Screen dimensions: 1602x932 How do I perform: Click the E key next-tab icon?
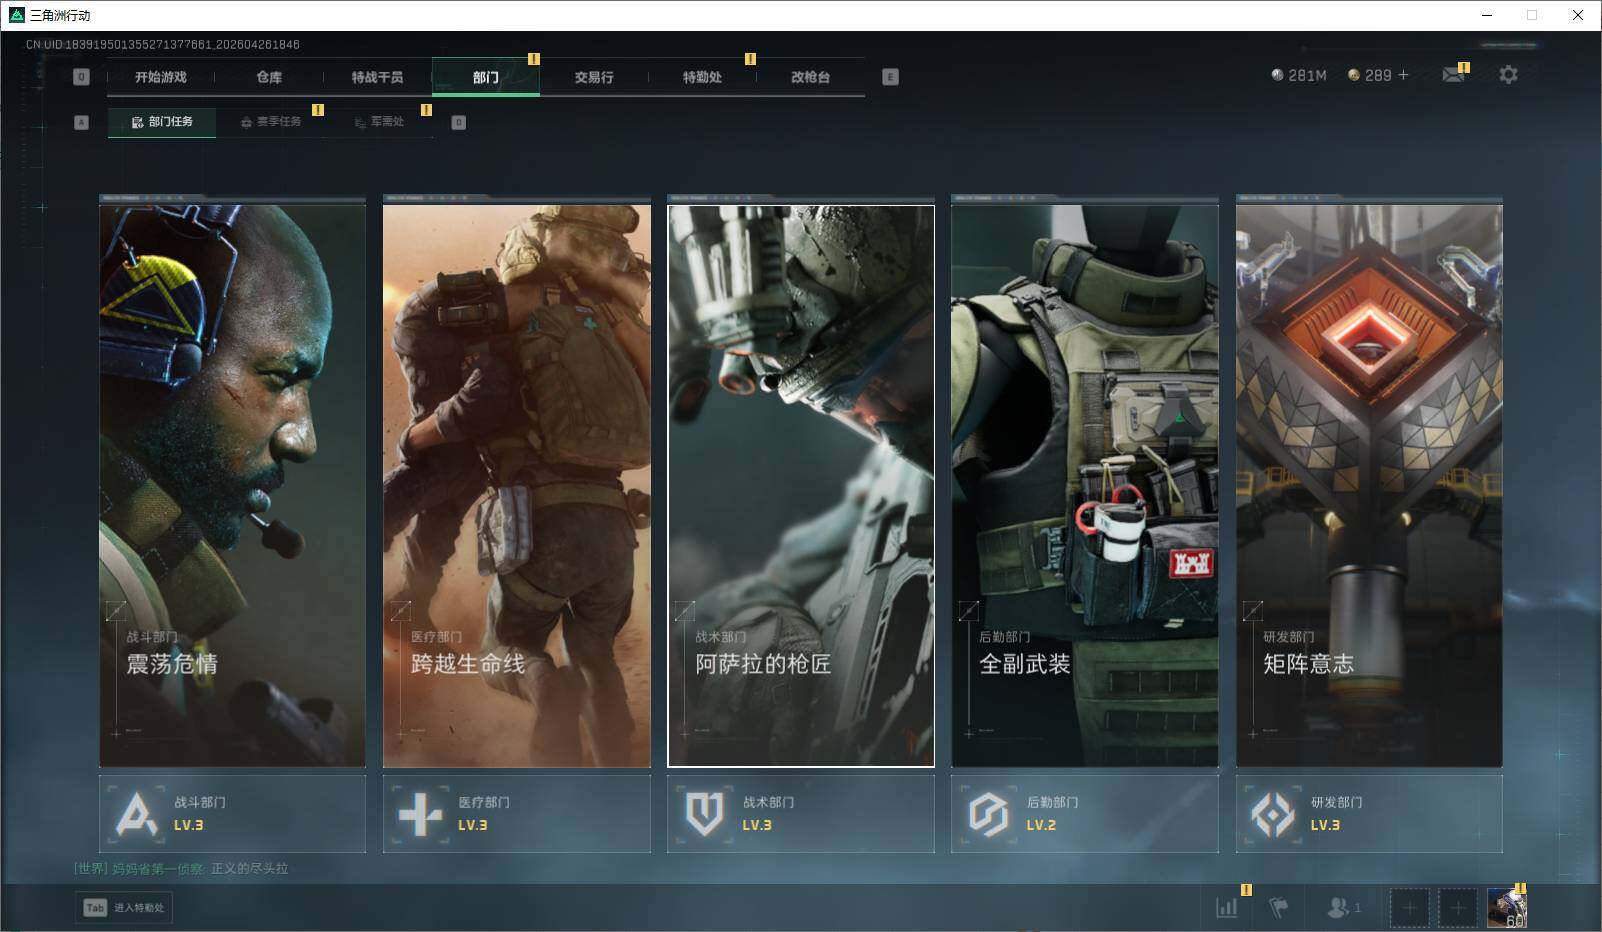click(x=890, y=77)
